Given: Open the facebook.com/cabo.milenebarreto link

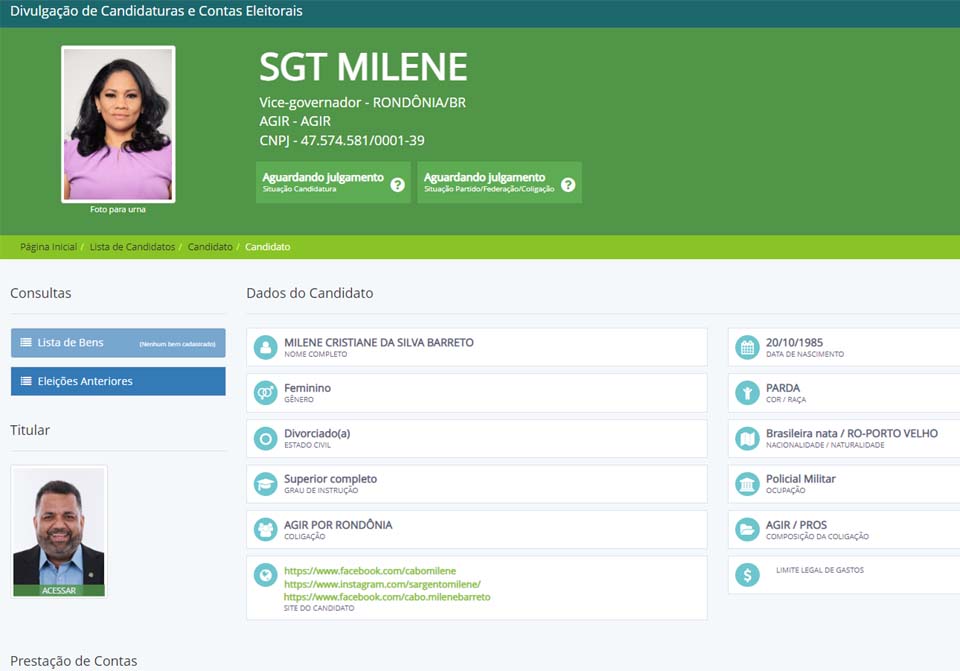Looking at the screenshot, I should pyautogui.click(x=387, y=597).
